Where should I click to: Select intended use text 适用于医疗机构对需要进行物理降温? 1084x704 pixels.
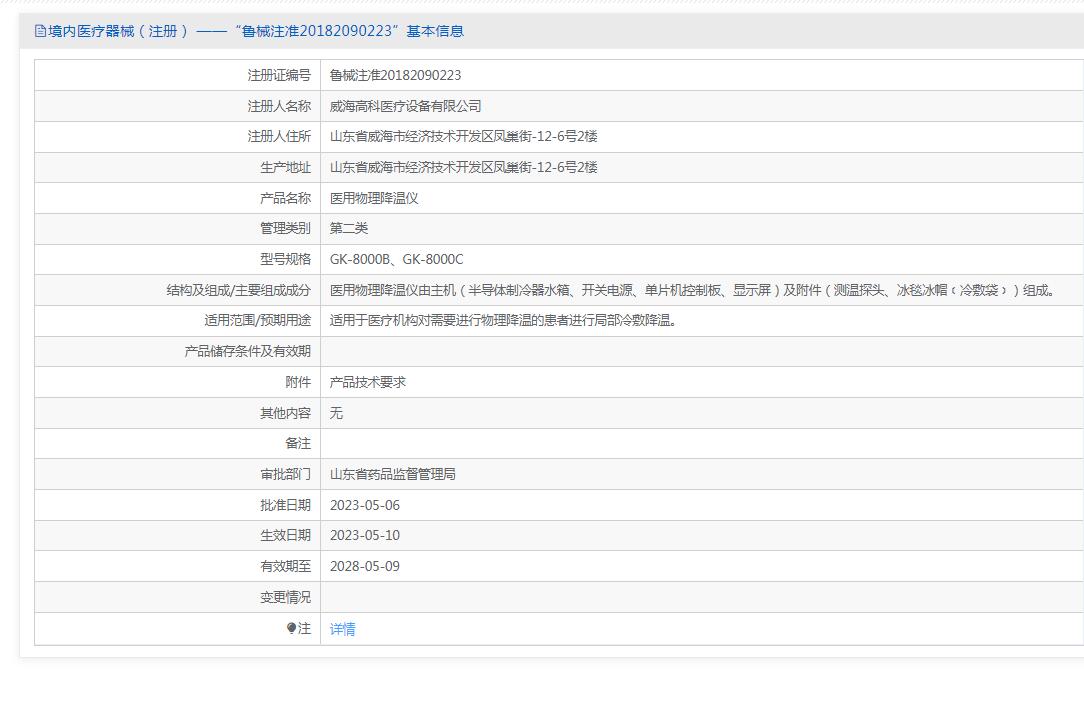[503, 320]
